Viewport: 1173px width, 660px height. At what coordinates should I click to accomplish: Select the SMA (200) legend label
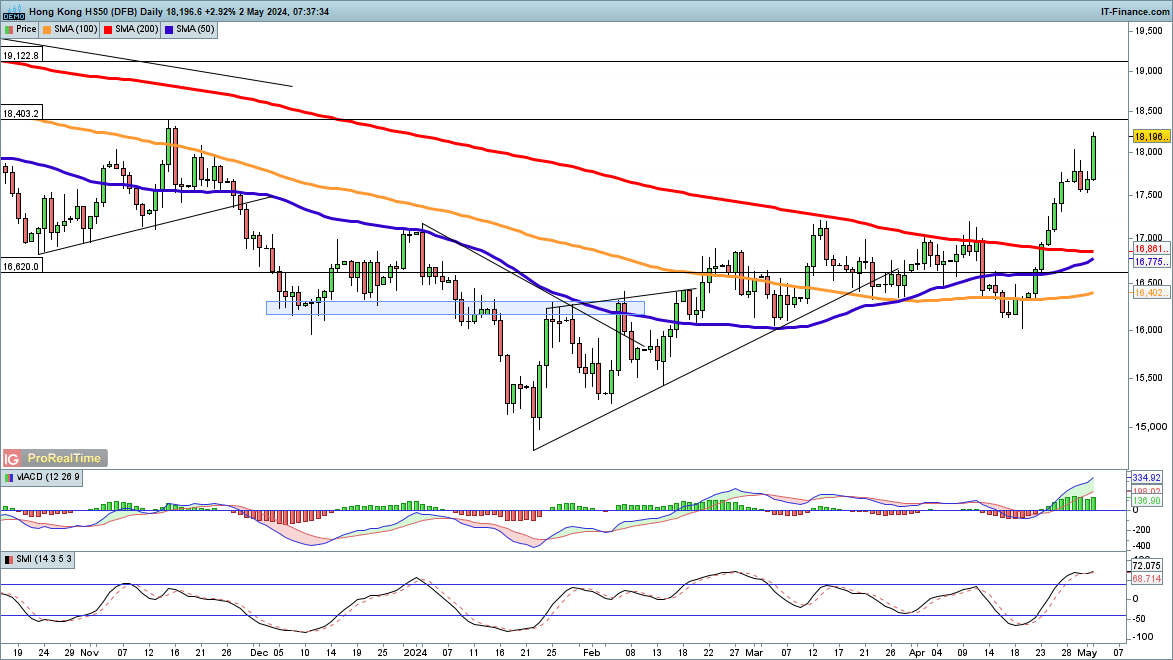pos(138,30)
